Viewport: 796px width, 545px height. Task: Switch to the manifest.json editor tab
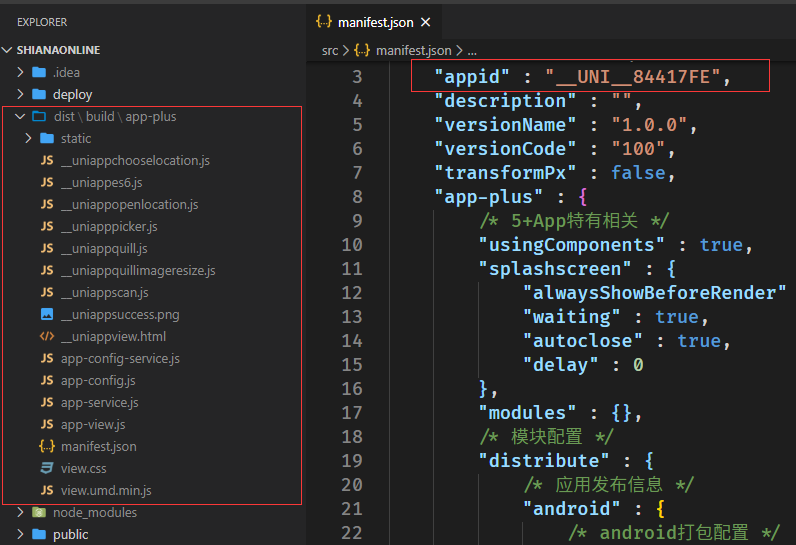tap(374, 22)
